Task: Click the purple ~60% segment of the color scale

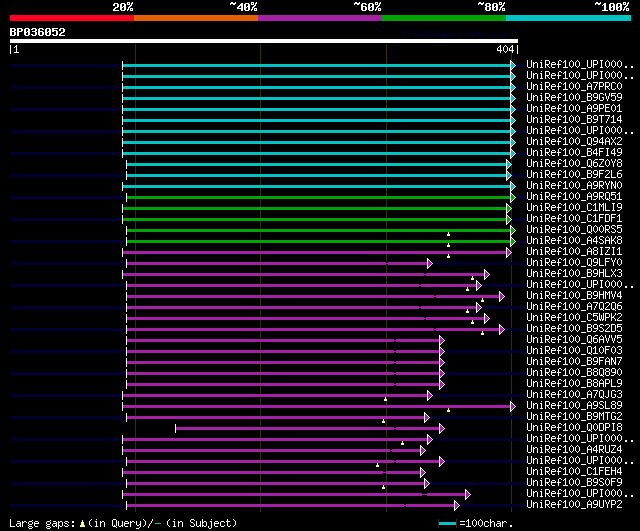Action: click(x=320, y=18)
